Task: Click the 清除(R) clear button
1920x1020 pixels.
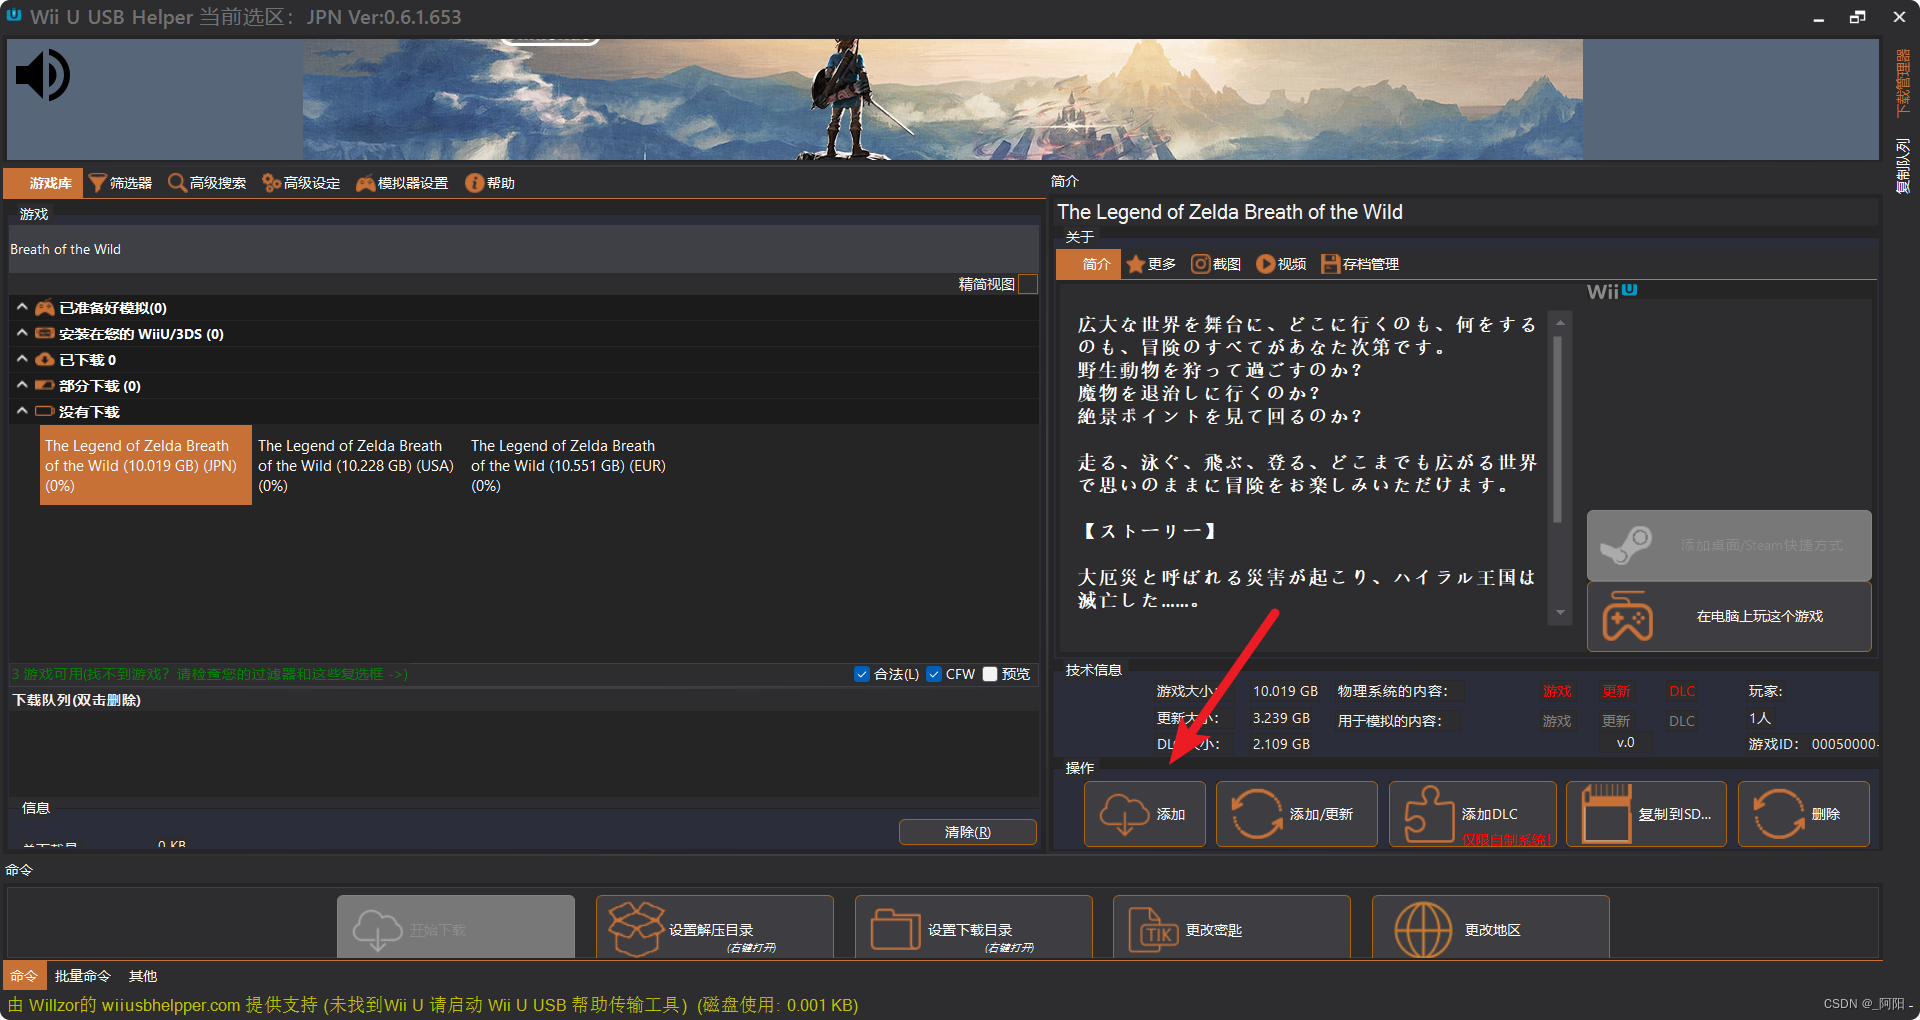Action: point(967,832)
